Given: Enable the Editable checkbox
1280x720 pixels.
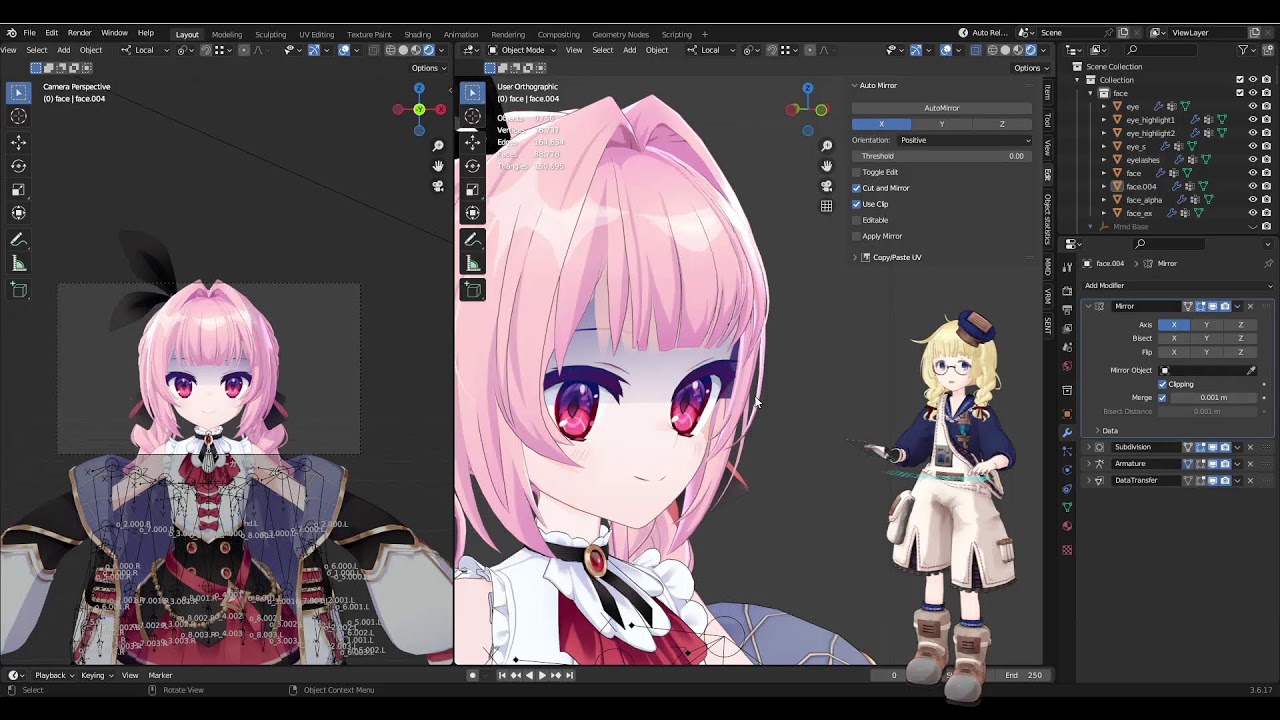Looking at the screenshot, I should click(x=856, y=220).
